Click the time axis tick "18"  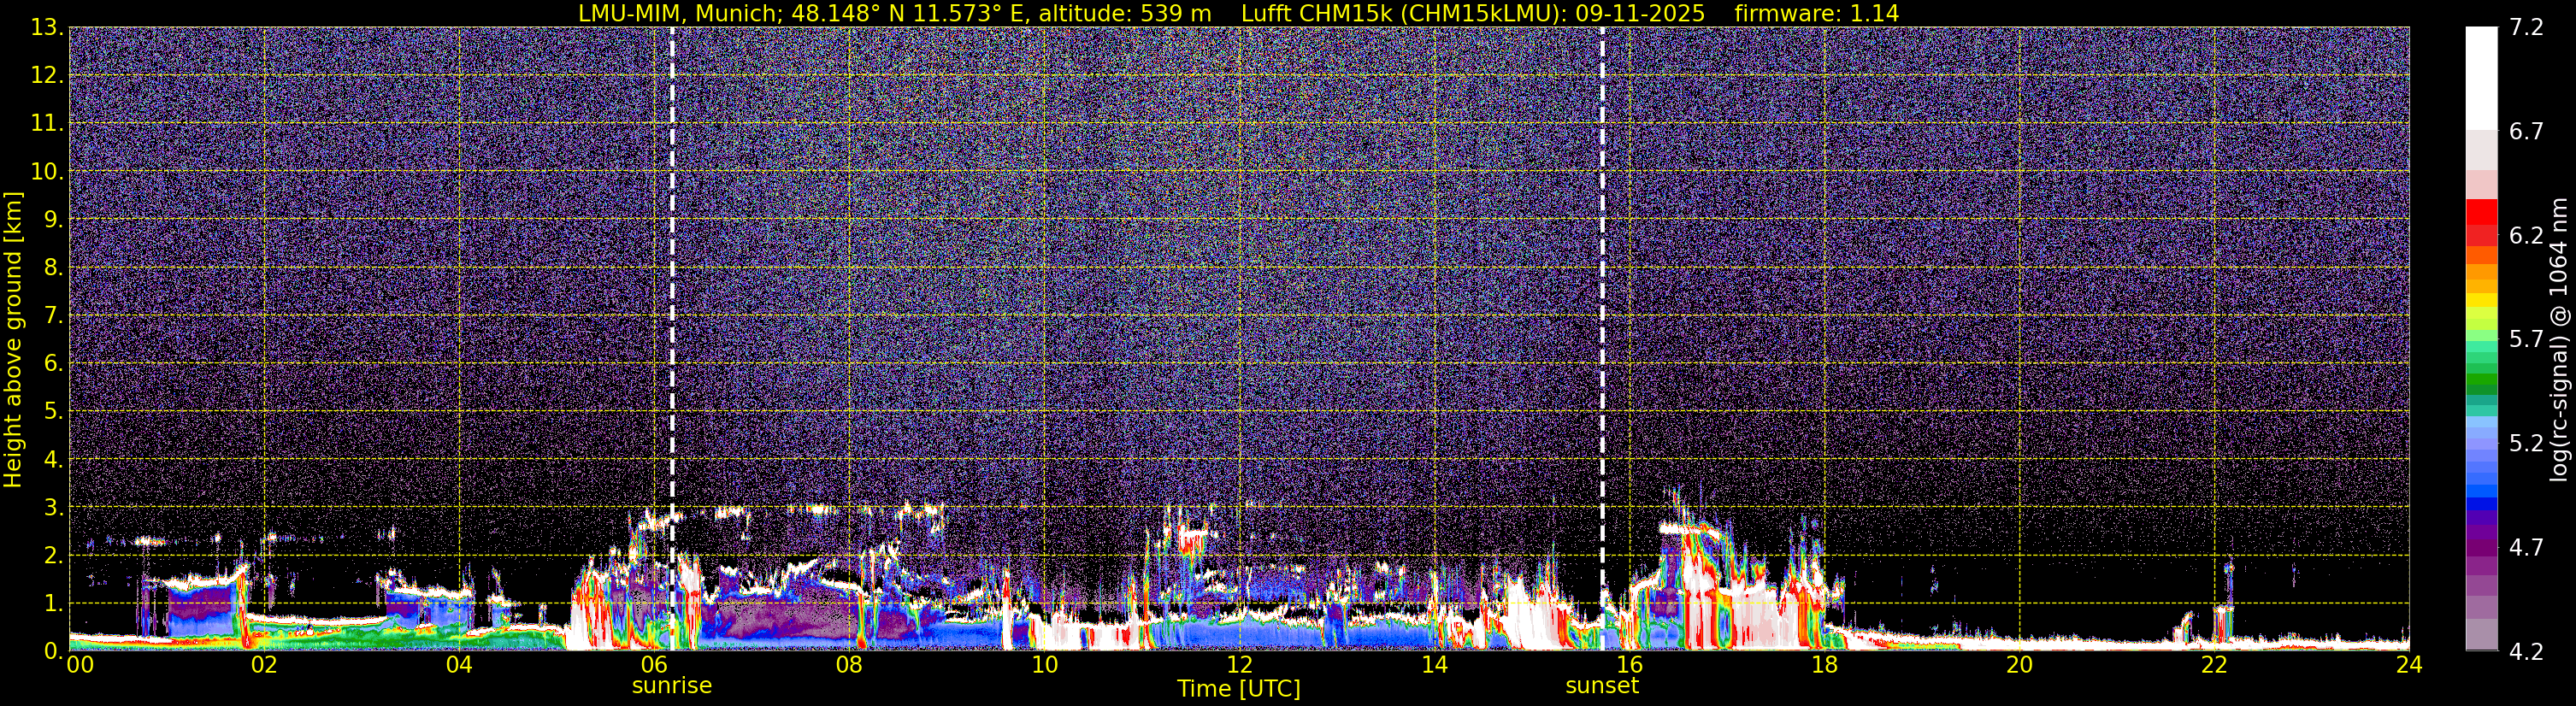(1824, 665)
